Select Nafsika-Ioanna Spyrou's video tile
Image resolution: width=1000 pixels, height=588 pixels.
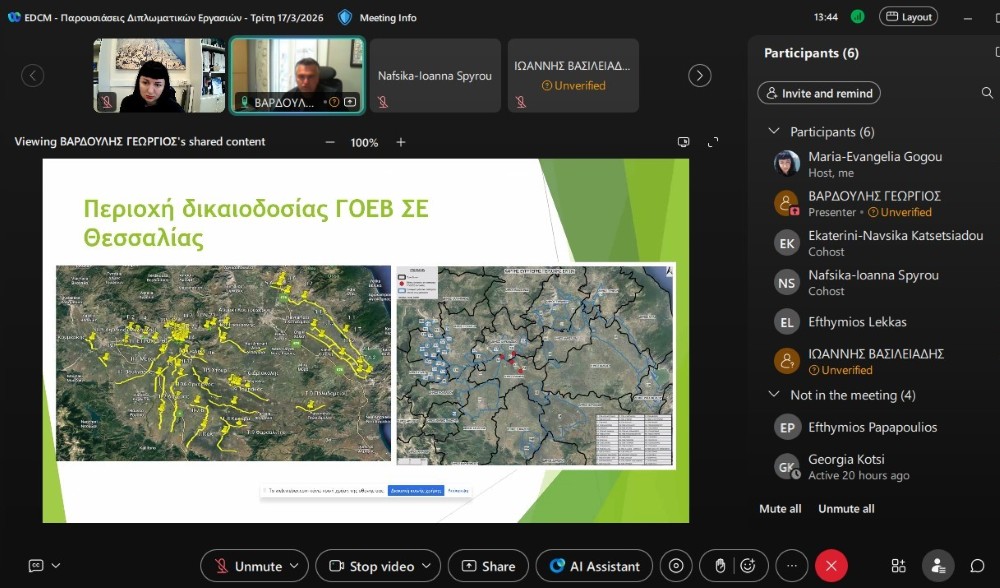click(x=435, y=76)
